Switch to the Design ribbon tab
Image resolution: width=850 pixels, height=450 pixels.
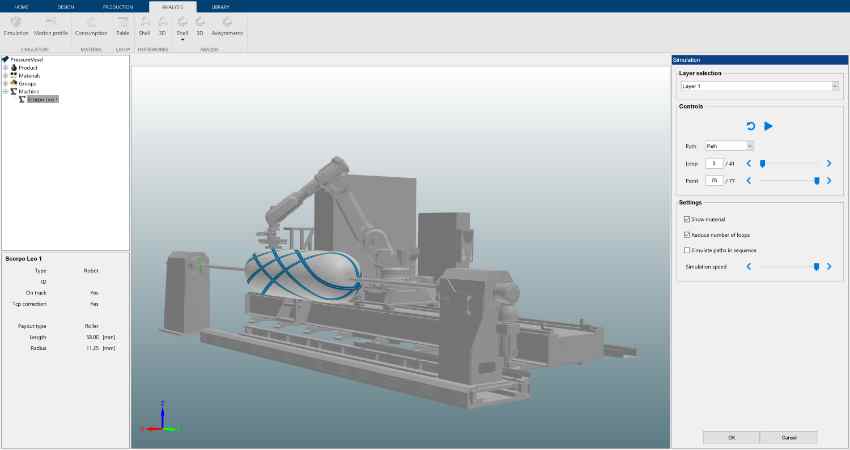click(x=66, y=6)
